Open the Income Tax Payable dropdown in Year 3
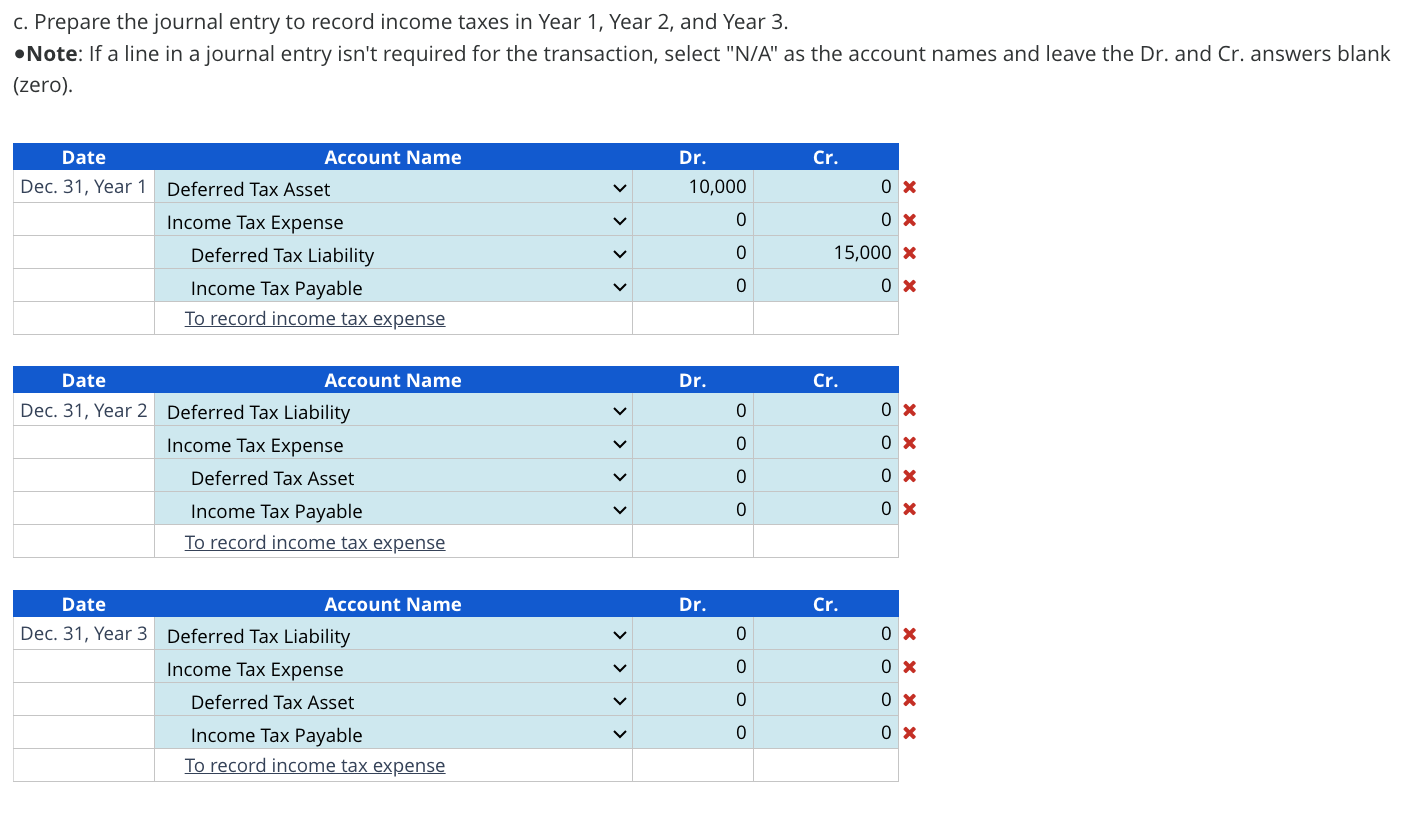This screenshot has width=1409, height=815. (x=619, y=733)
